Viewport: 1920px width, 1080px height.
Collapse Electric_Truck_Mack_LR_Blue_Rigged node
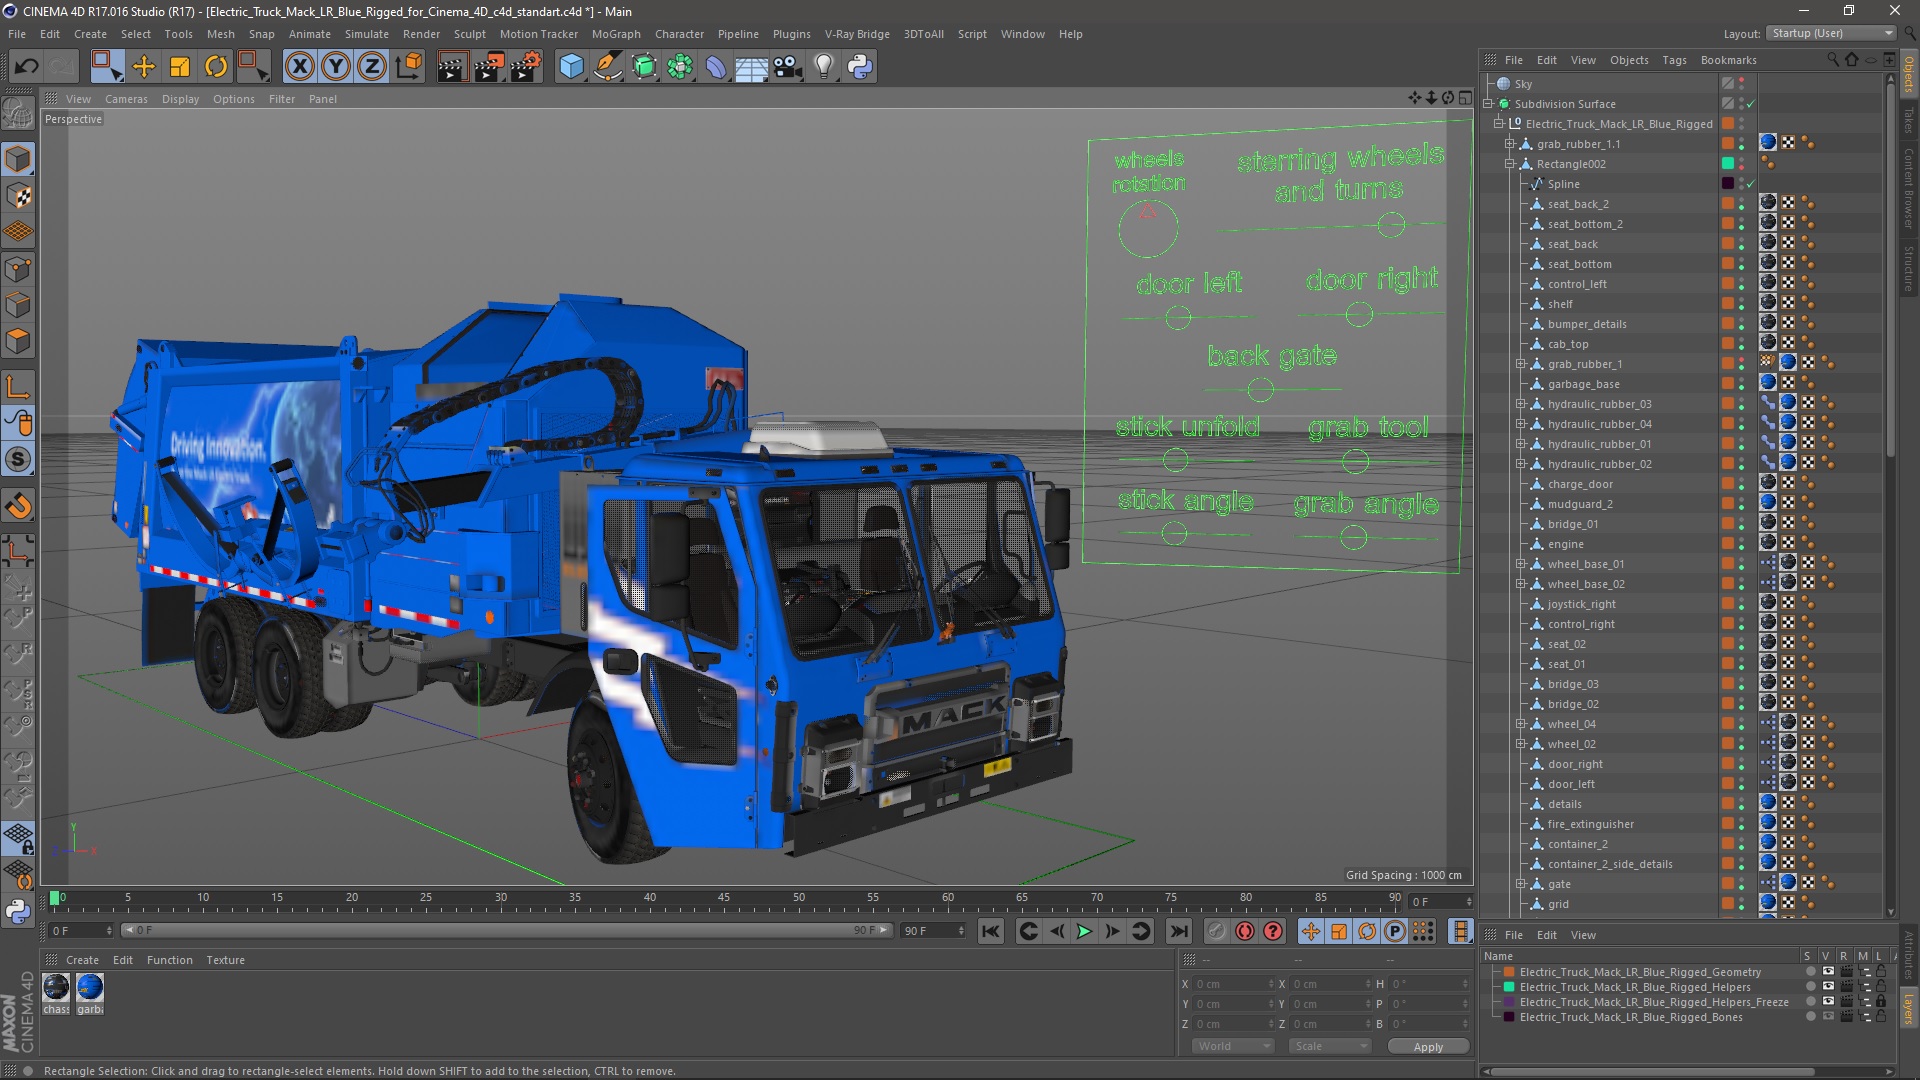(1499, 124)
